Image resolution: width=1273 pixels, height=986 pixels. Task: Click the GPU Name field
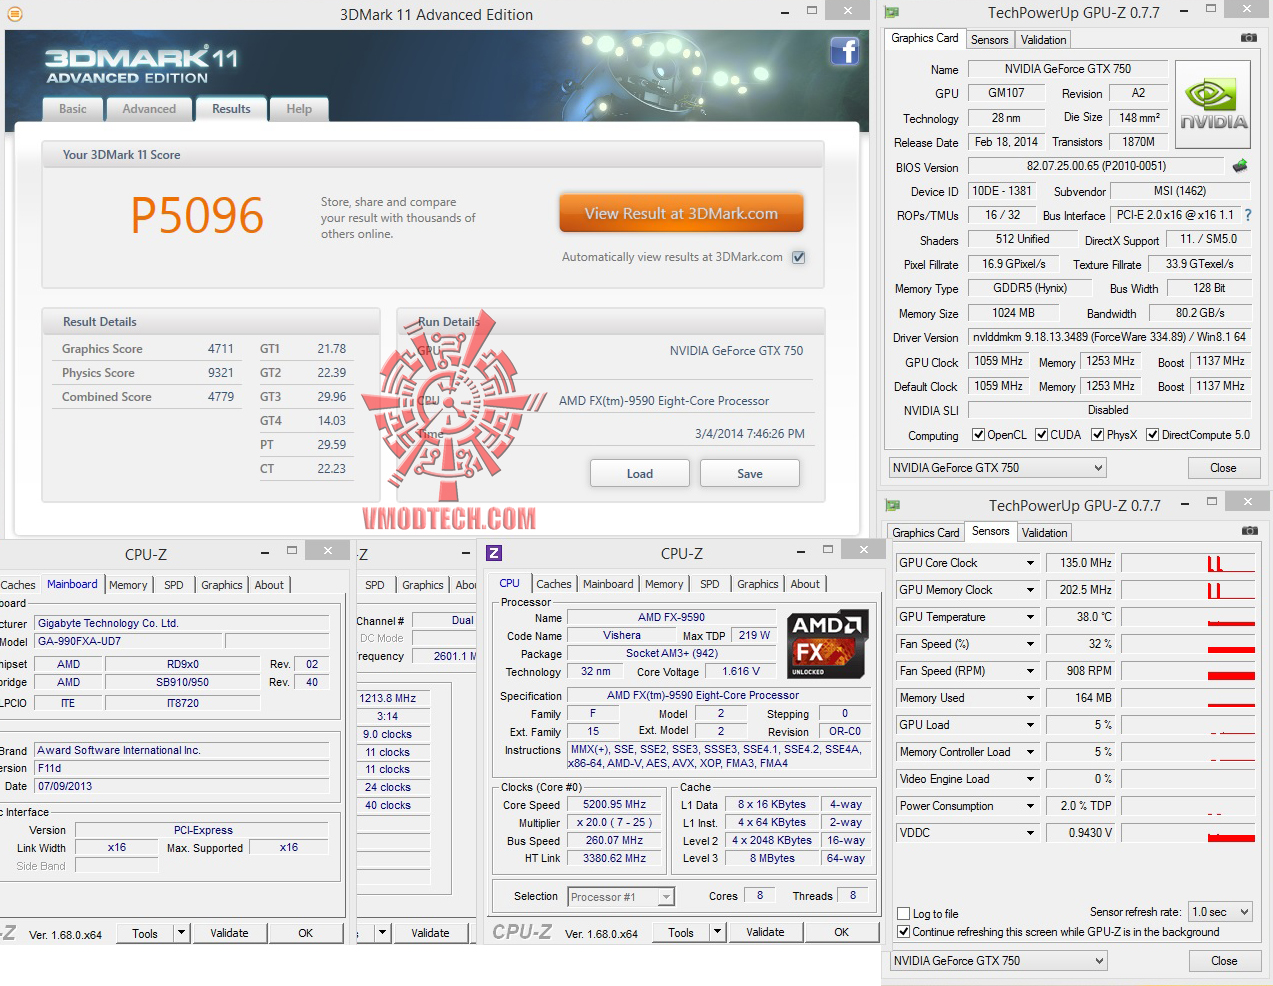pos(1068,69)
